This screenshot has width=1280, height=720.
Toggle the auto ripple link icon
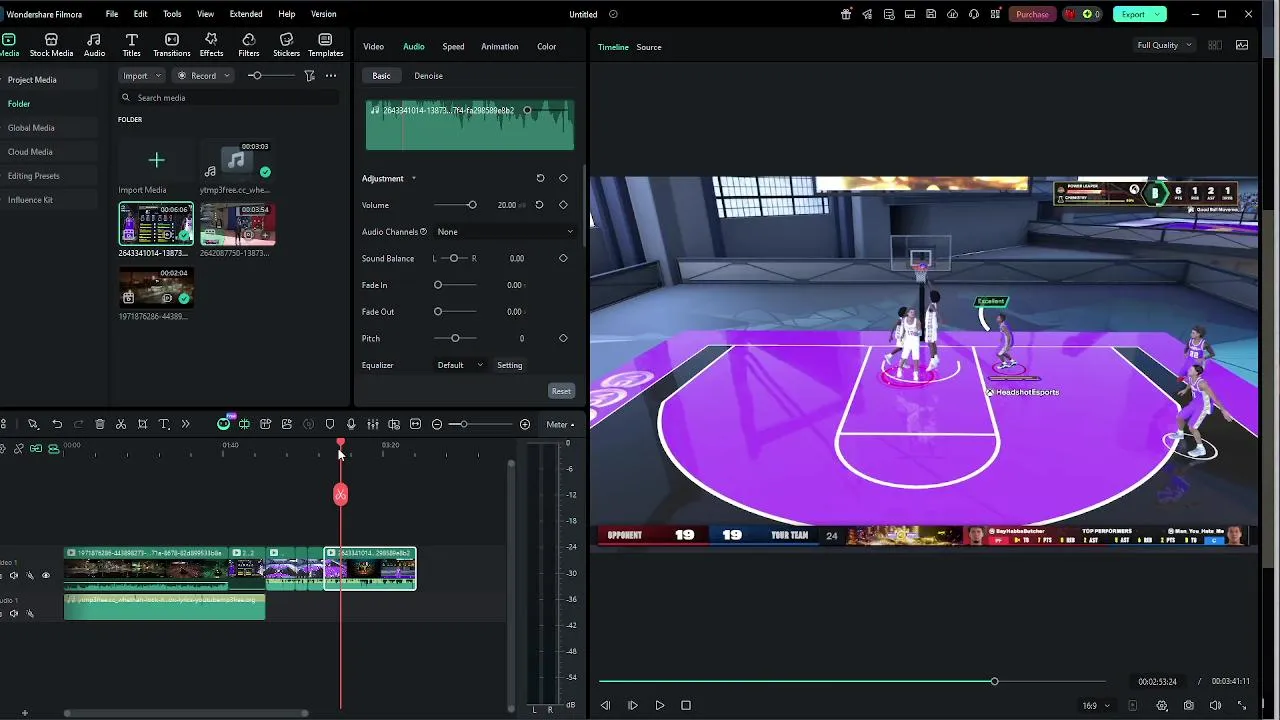[x=36, y=449]
